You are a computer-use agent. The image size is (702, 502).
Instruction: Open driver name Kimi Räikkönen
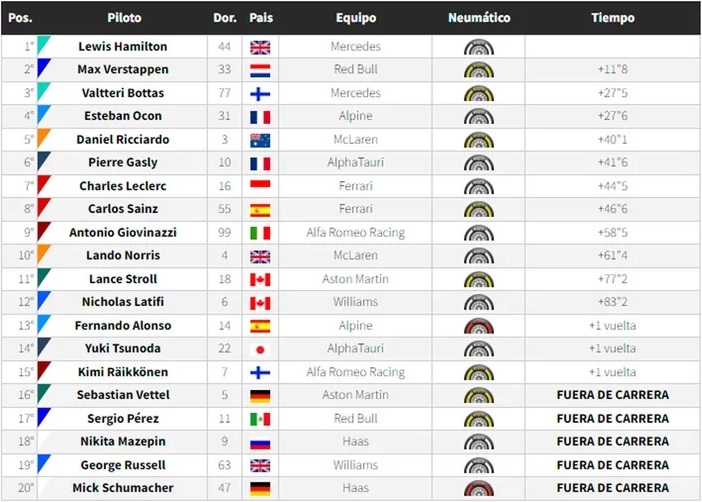click(123, 372)
